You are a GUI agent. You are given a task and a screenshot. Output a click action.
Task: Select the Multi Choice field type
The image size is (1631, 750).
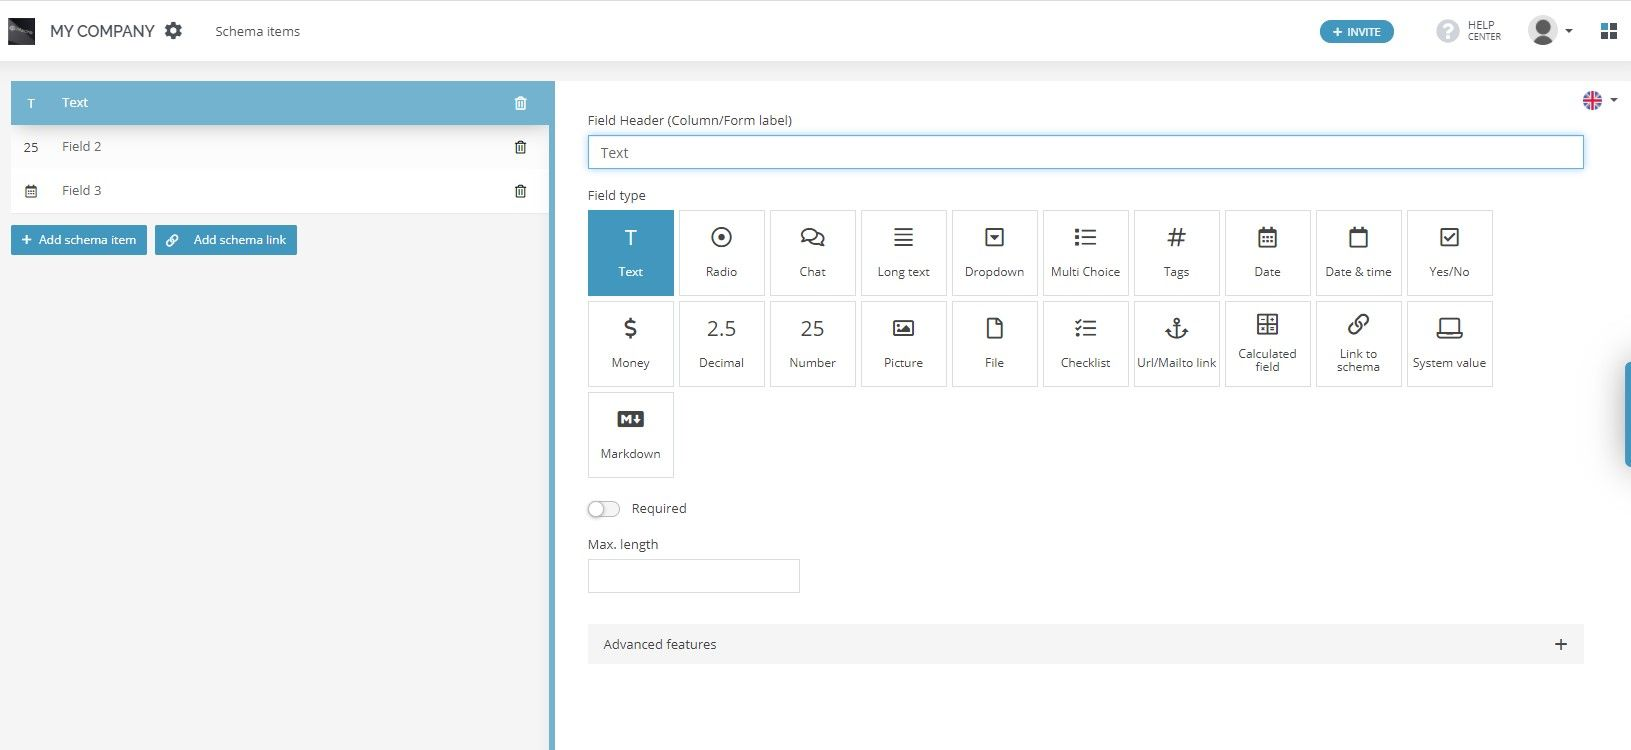1085,253
